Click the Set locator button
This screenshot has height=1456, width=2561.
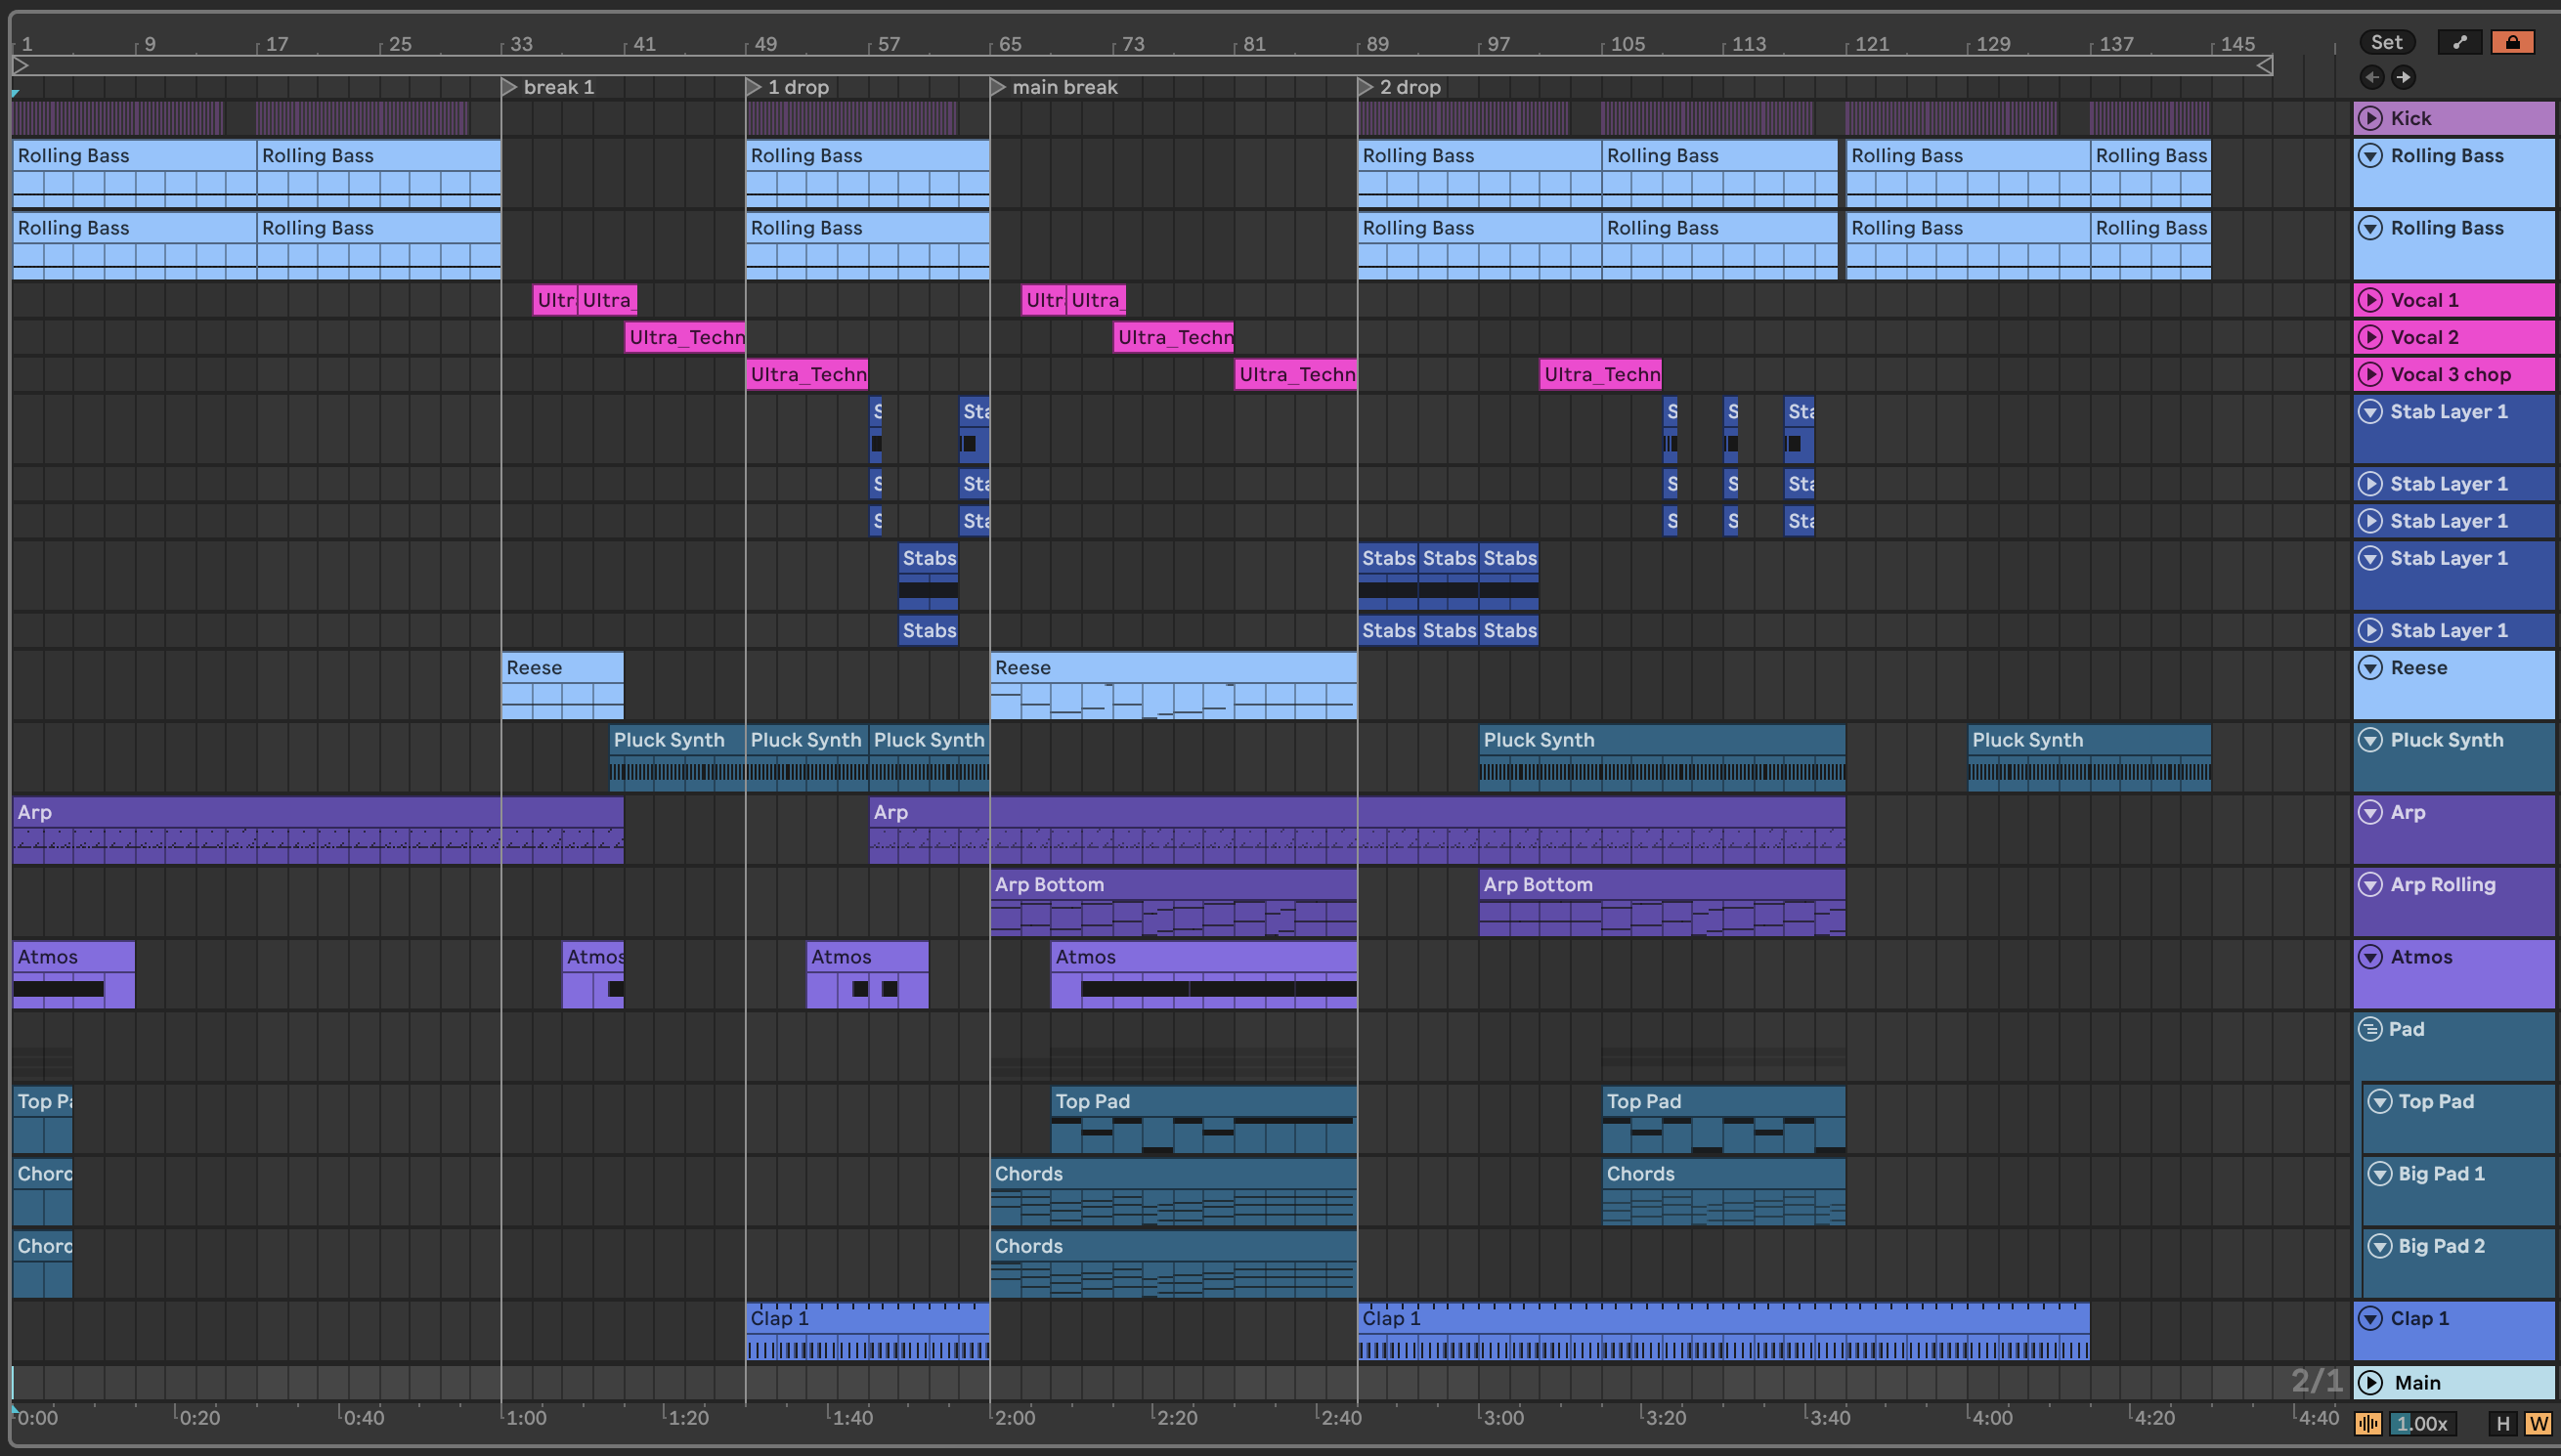tap(2386, 42)
